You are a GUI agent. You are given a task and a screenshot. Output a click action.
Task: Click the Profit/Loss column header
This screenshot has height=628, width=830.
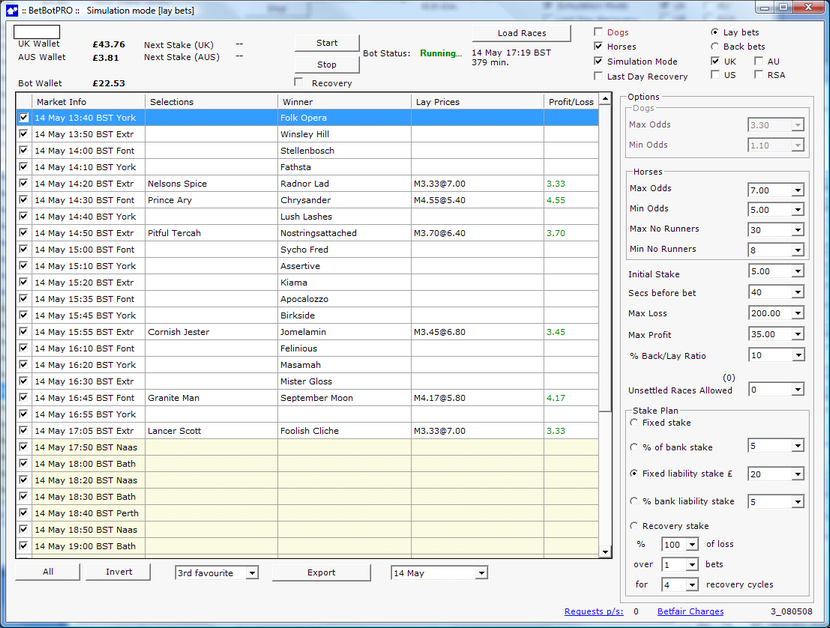571,102
